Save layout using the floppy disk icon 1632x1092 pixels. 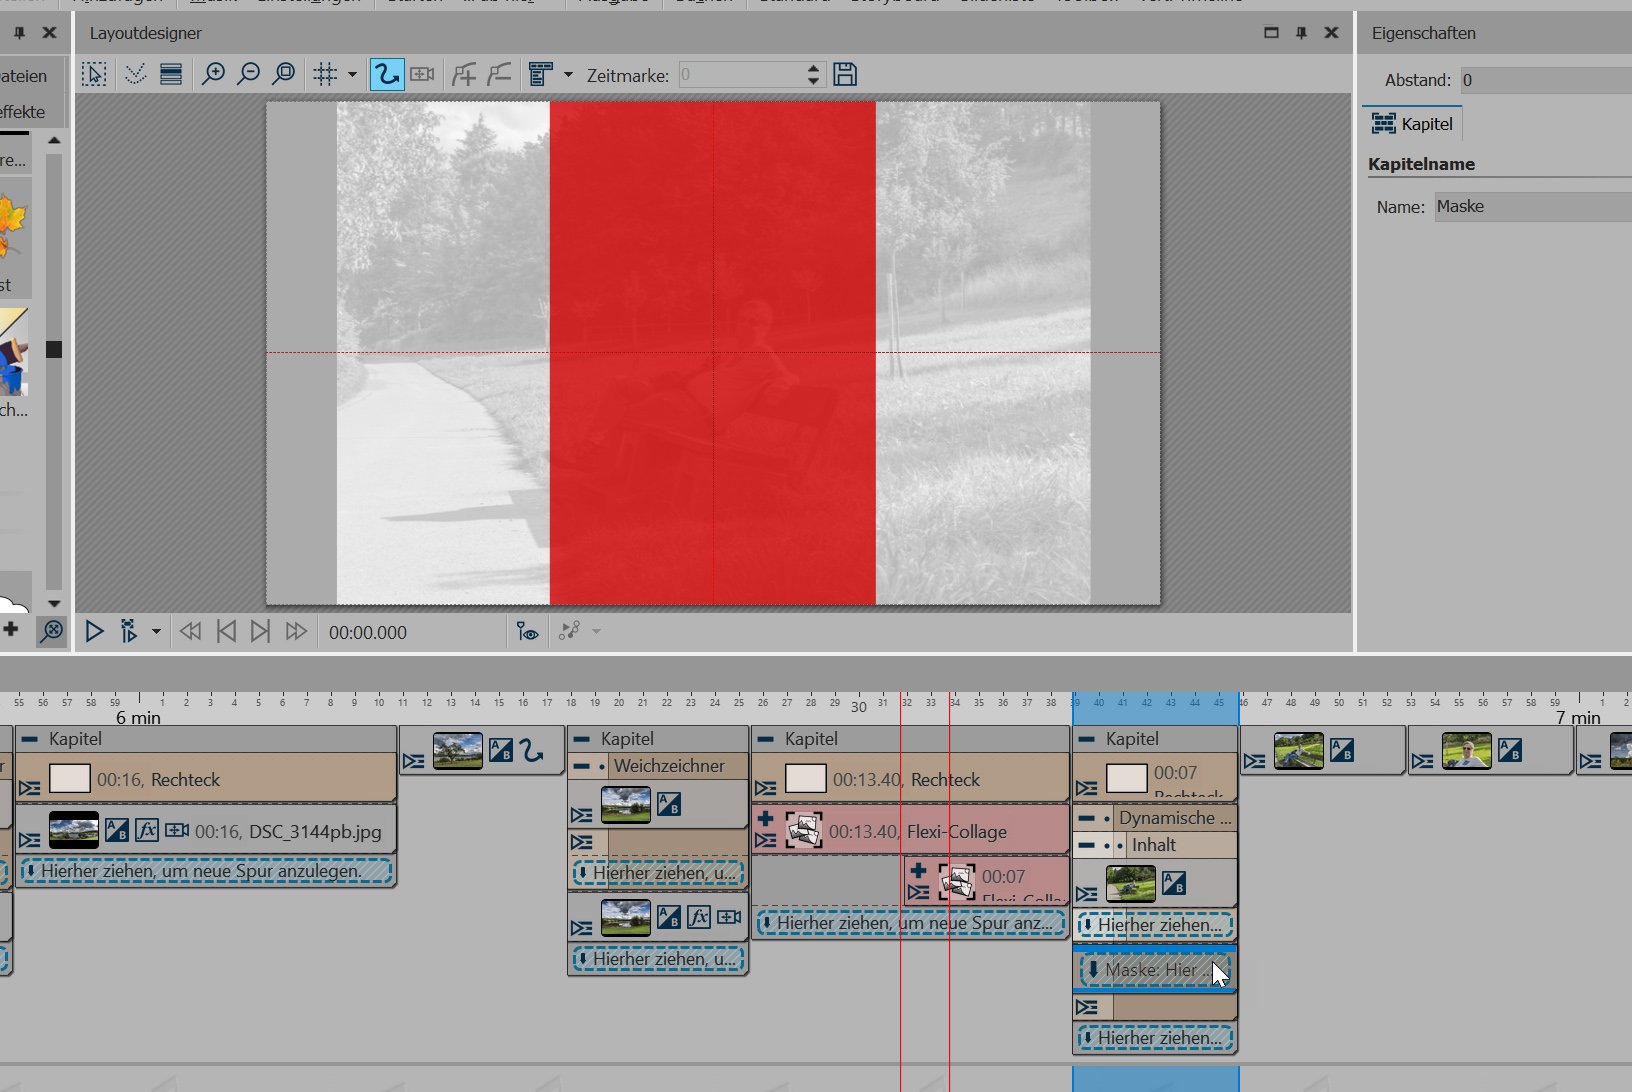click(845, 75)
